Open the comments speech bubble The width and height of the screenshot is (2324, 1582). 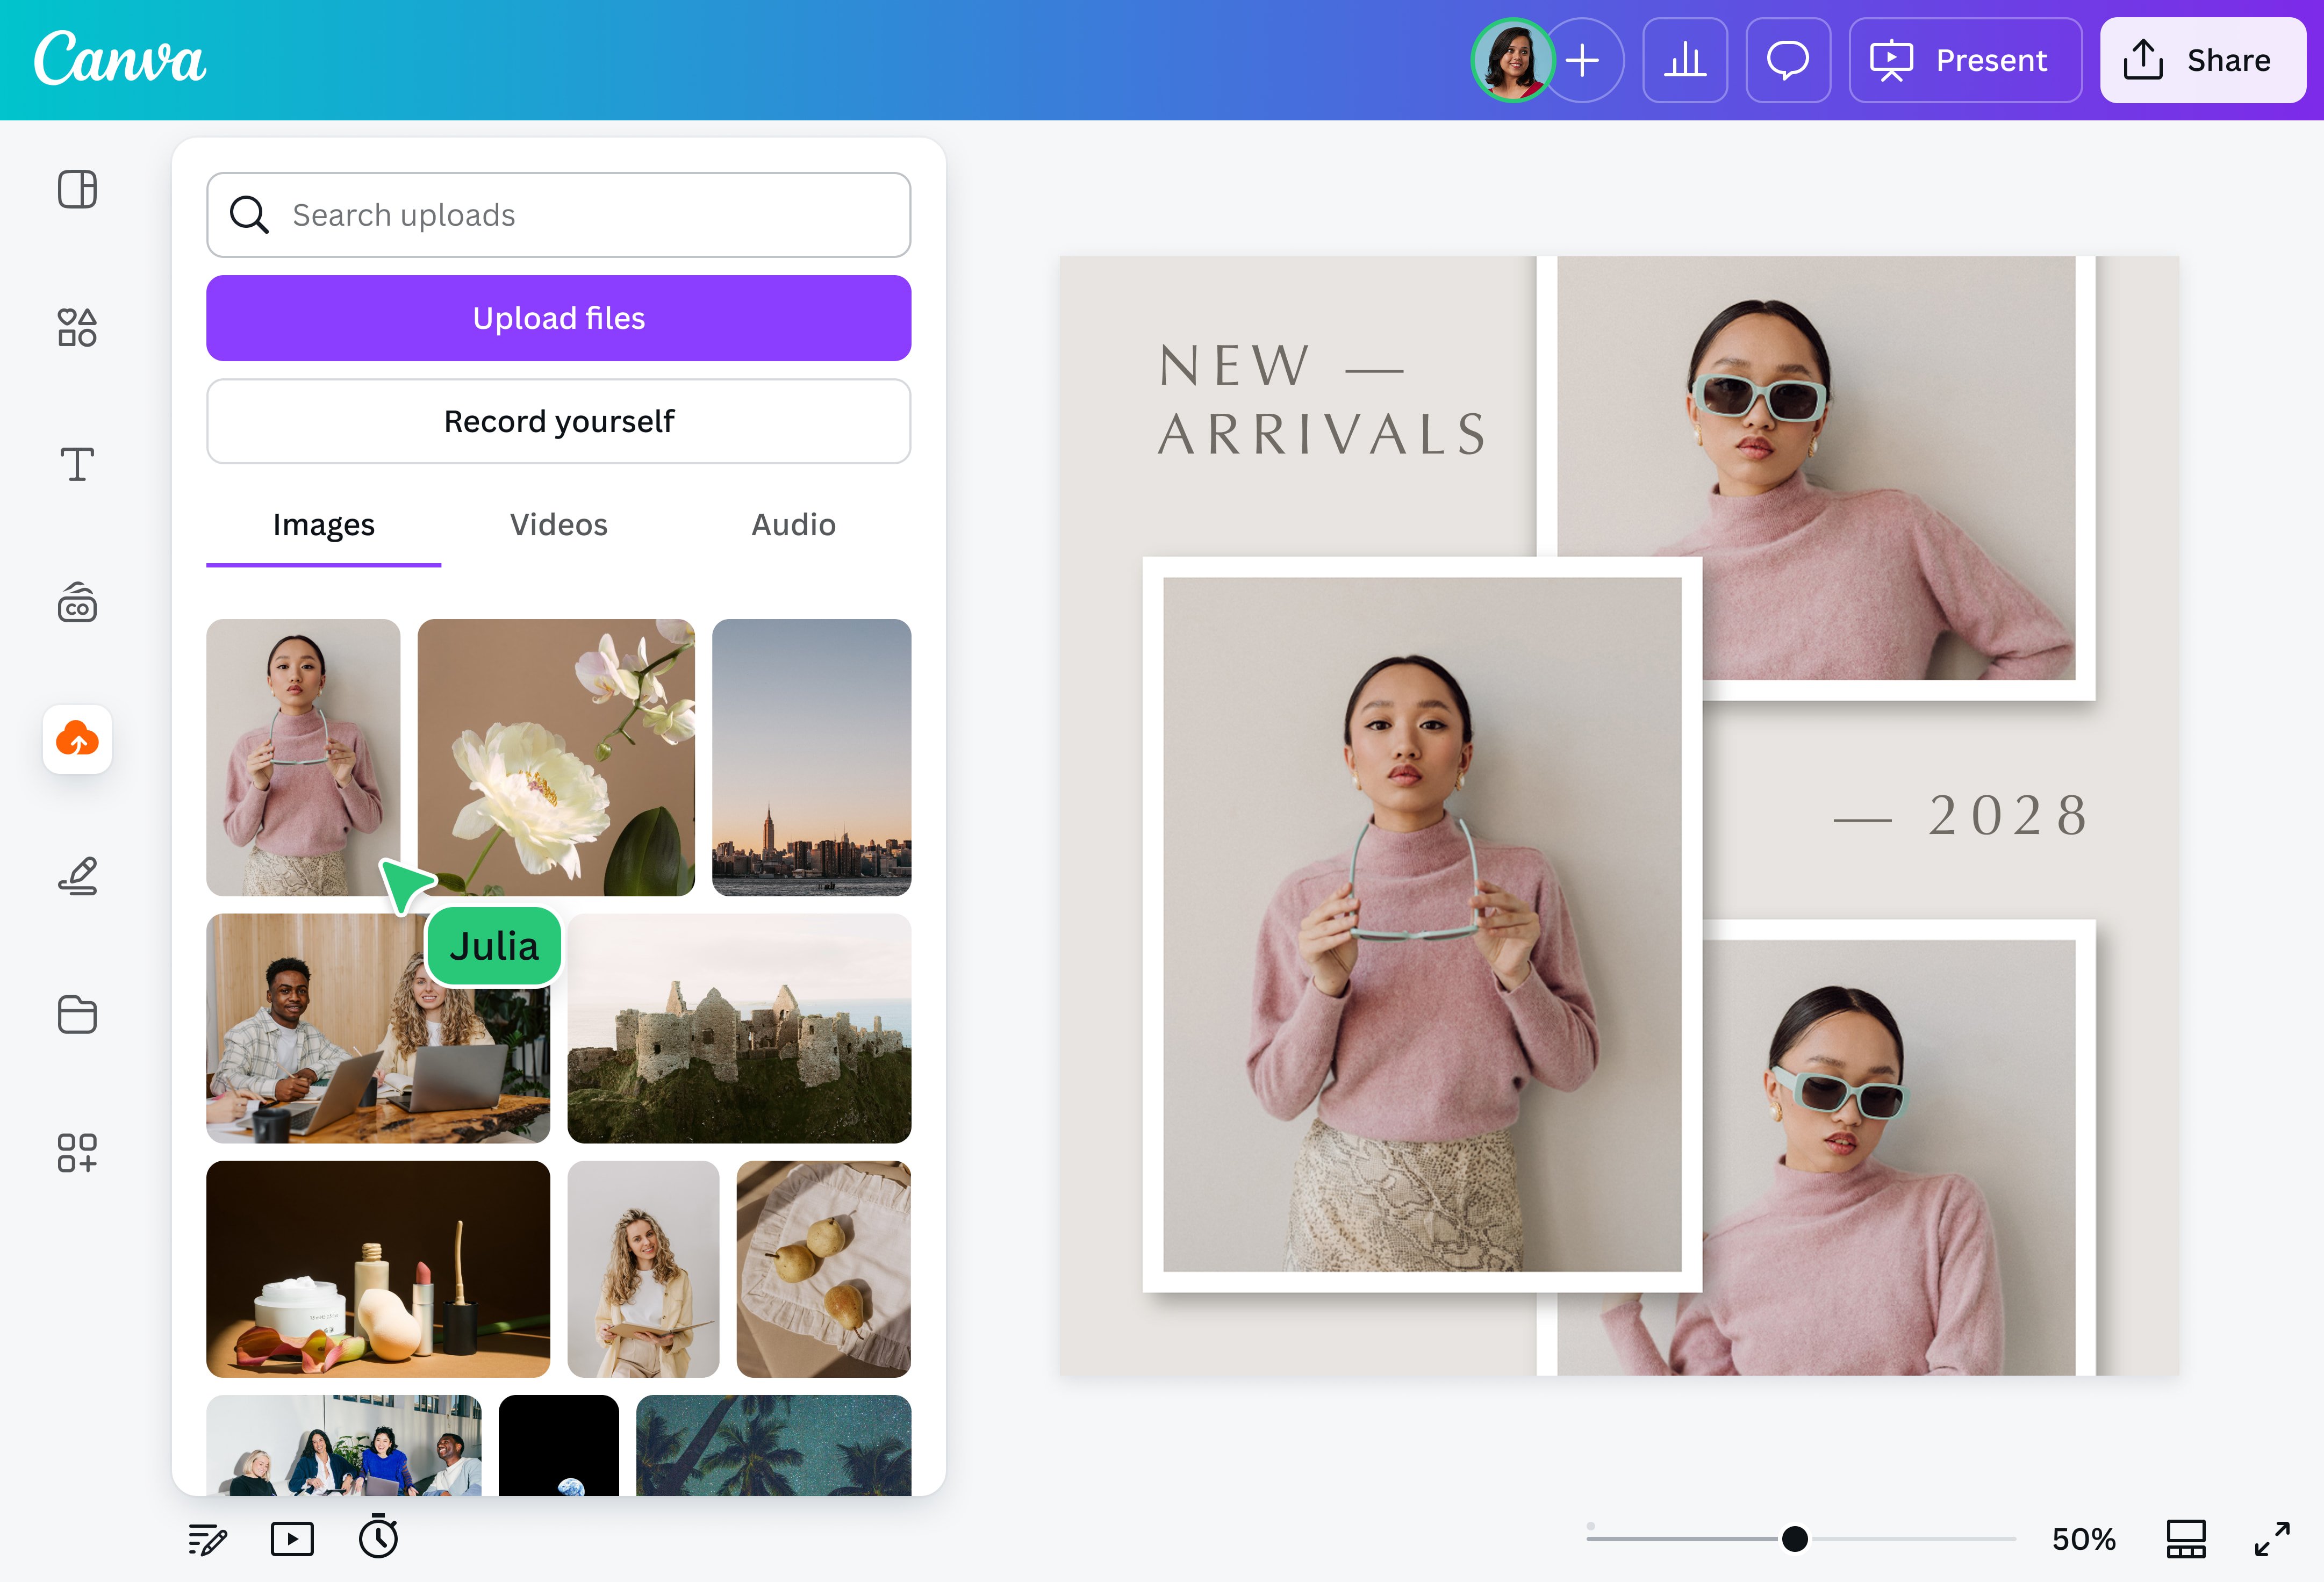pos(1788,60)
